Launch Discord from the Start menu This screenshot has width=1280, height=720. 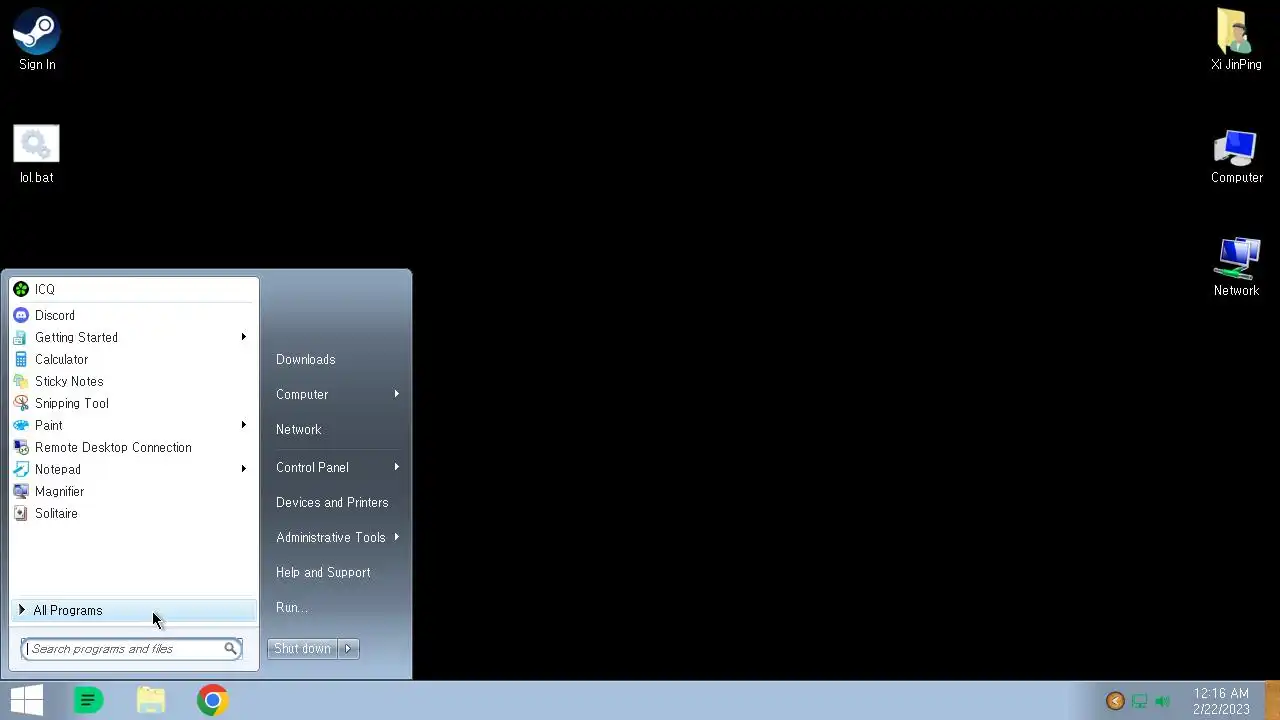134,315
